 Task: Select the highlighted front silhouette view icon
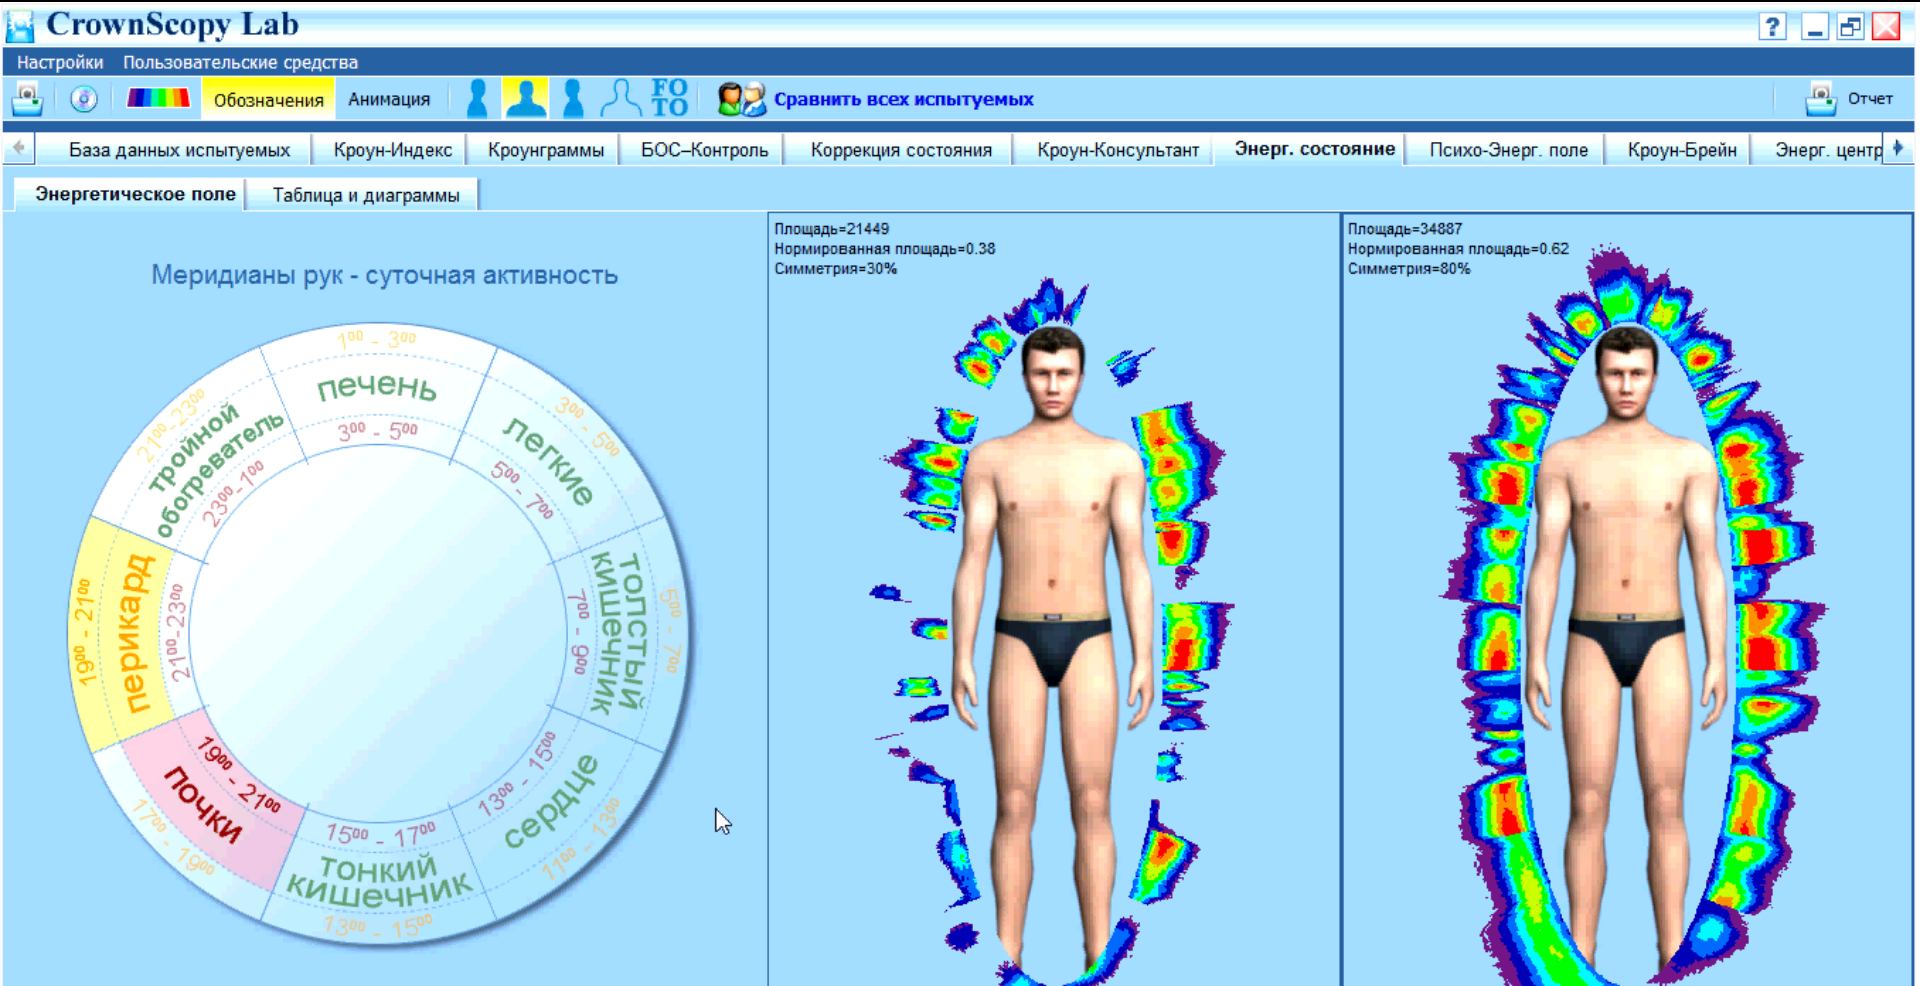525,99
